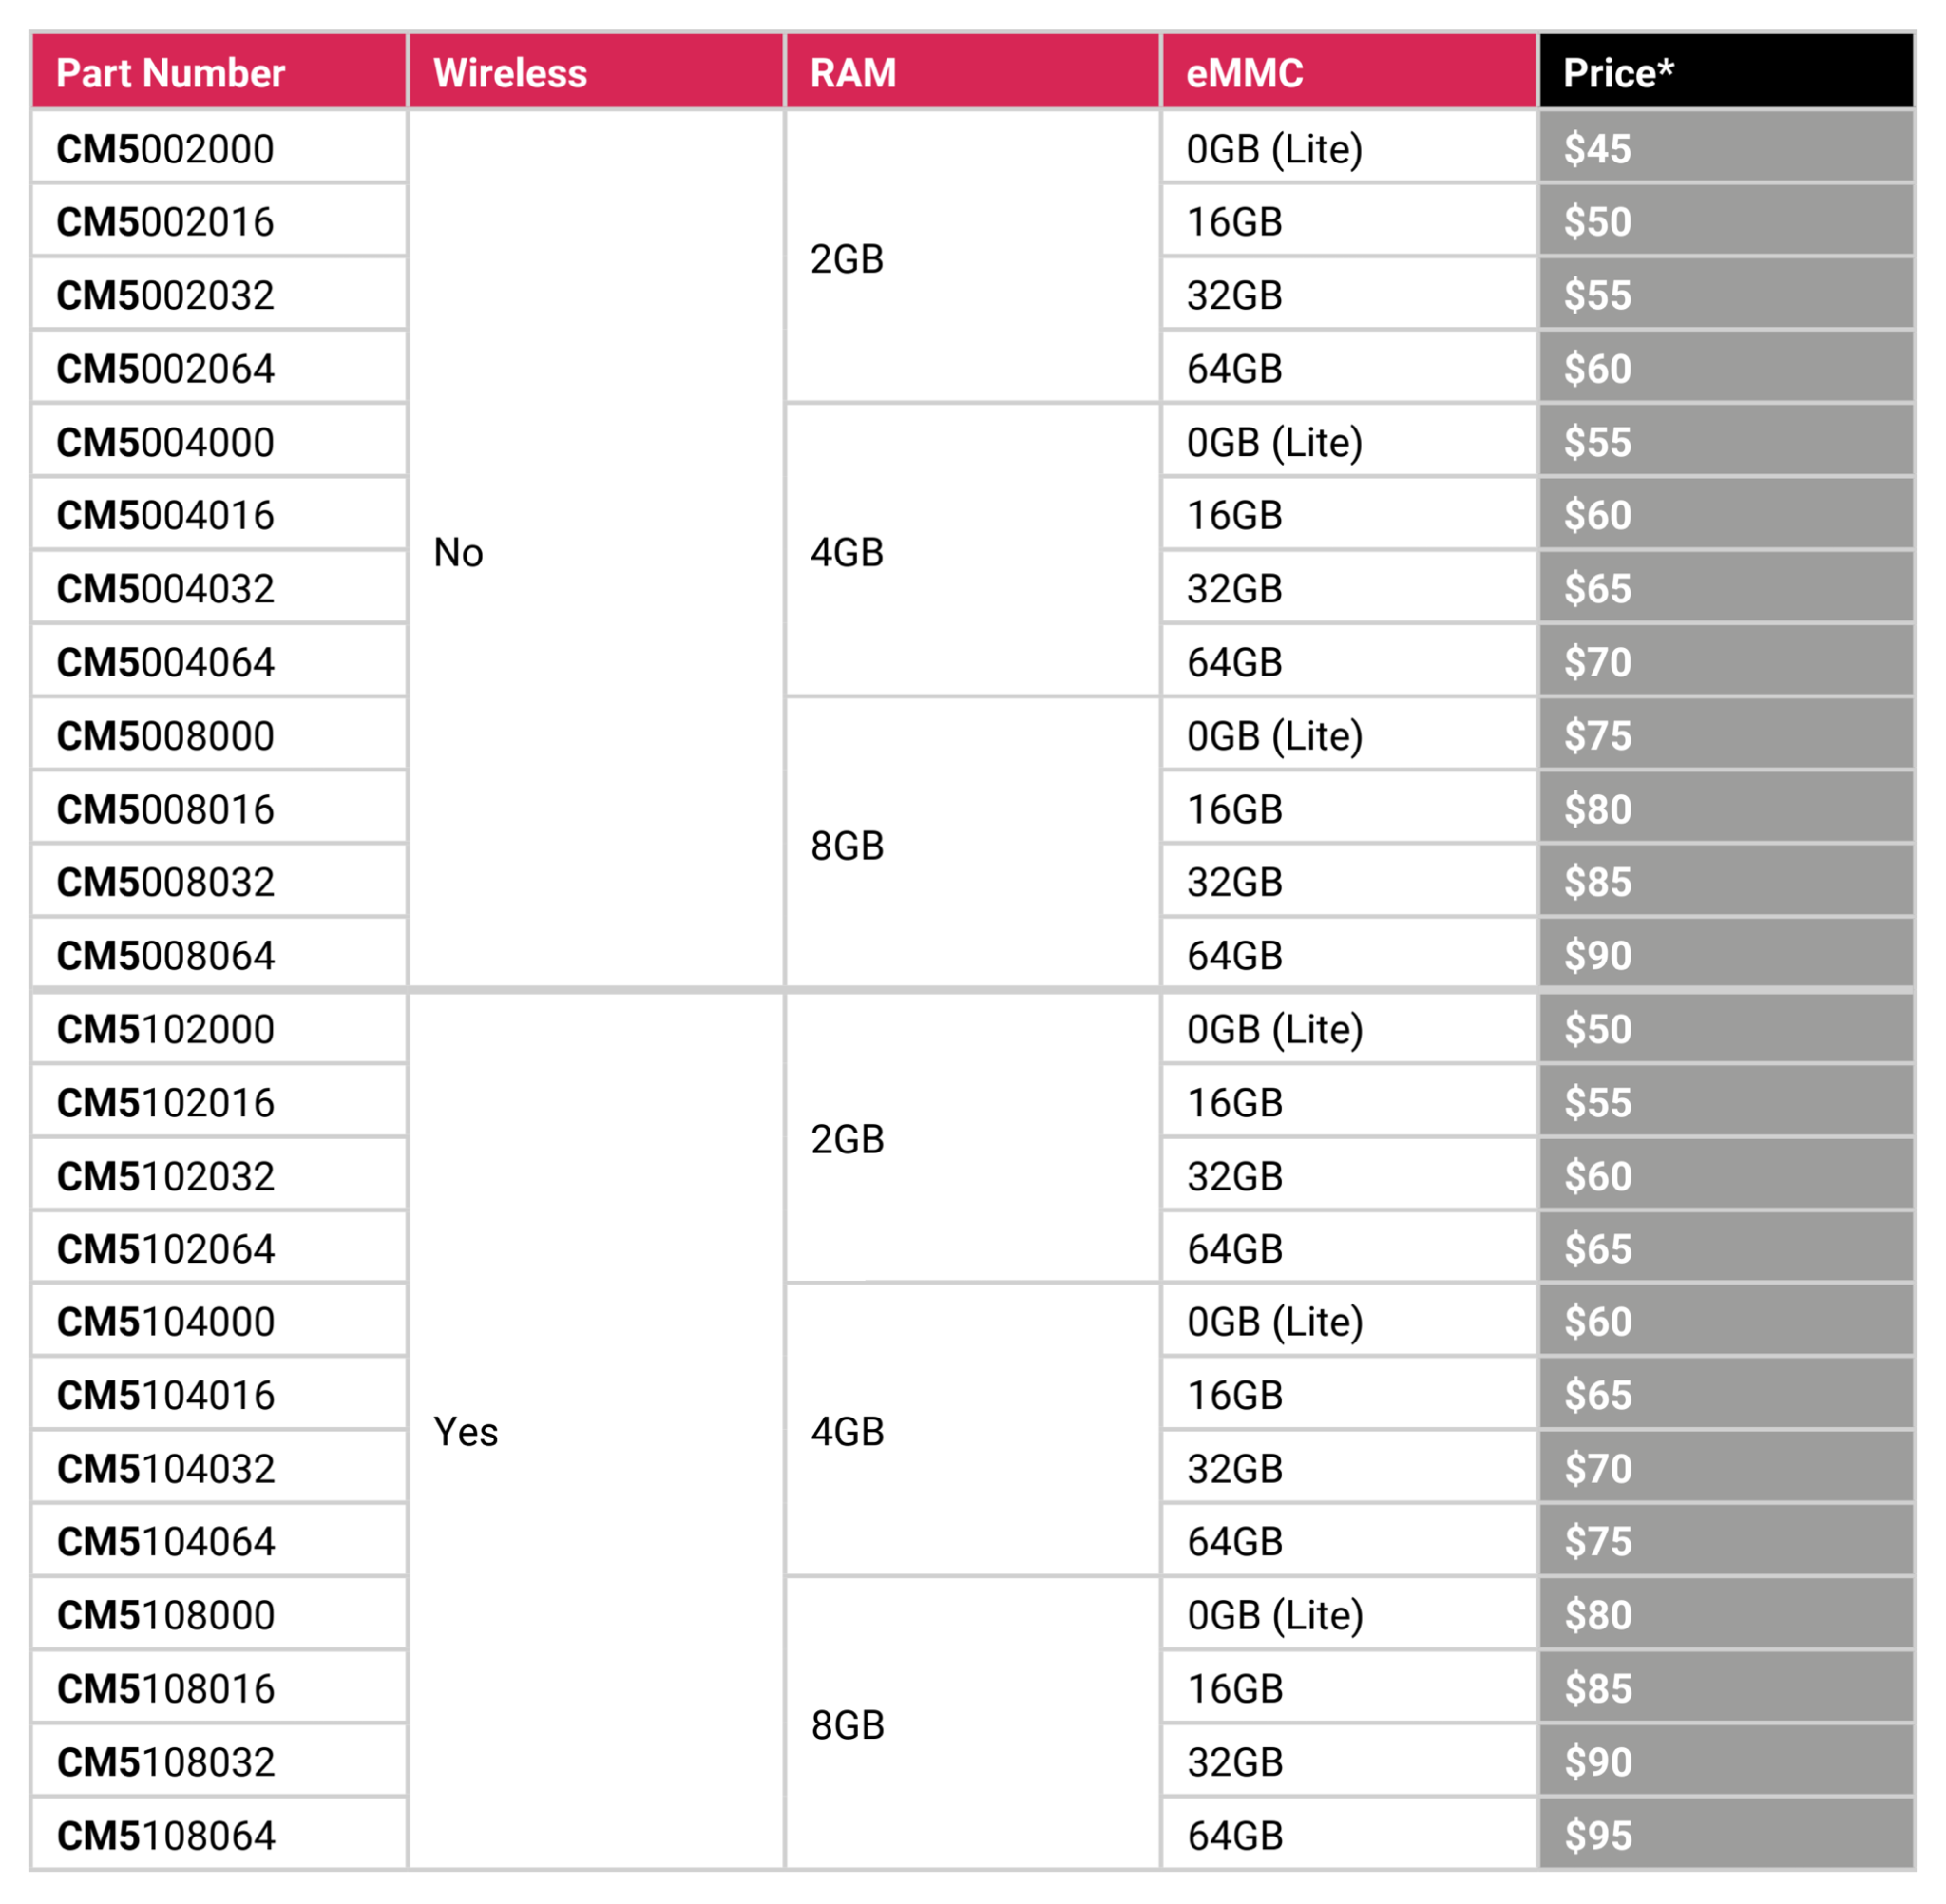The height and width of the screenshot is (1904, 1946).
Task: Click the Wireless "Yes" cell
Action: [x=465, y=1431]
